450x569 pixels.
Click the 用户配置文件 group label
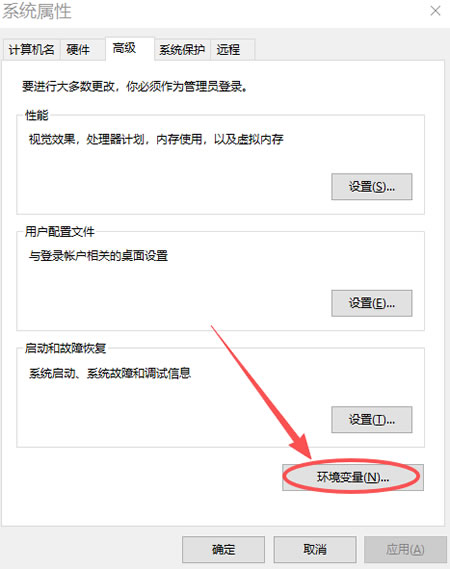click(60, 232)
